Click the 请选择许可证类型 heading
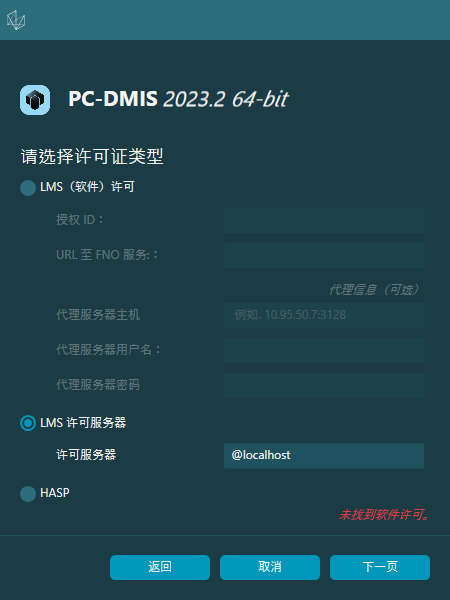 pos(92,157)
